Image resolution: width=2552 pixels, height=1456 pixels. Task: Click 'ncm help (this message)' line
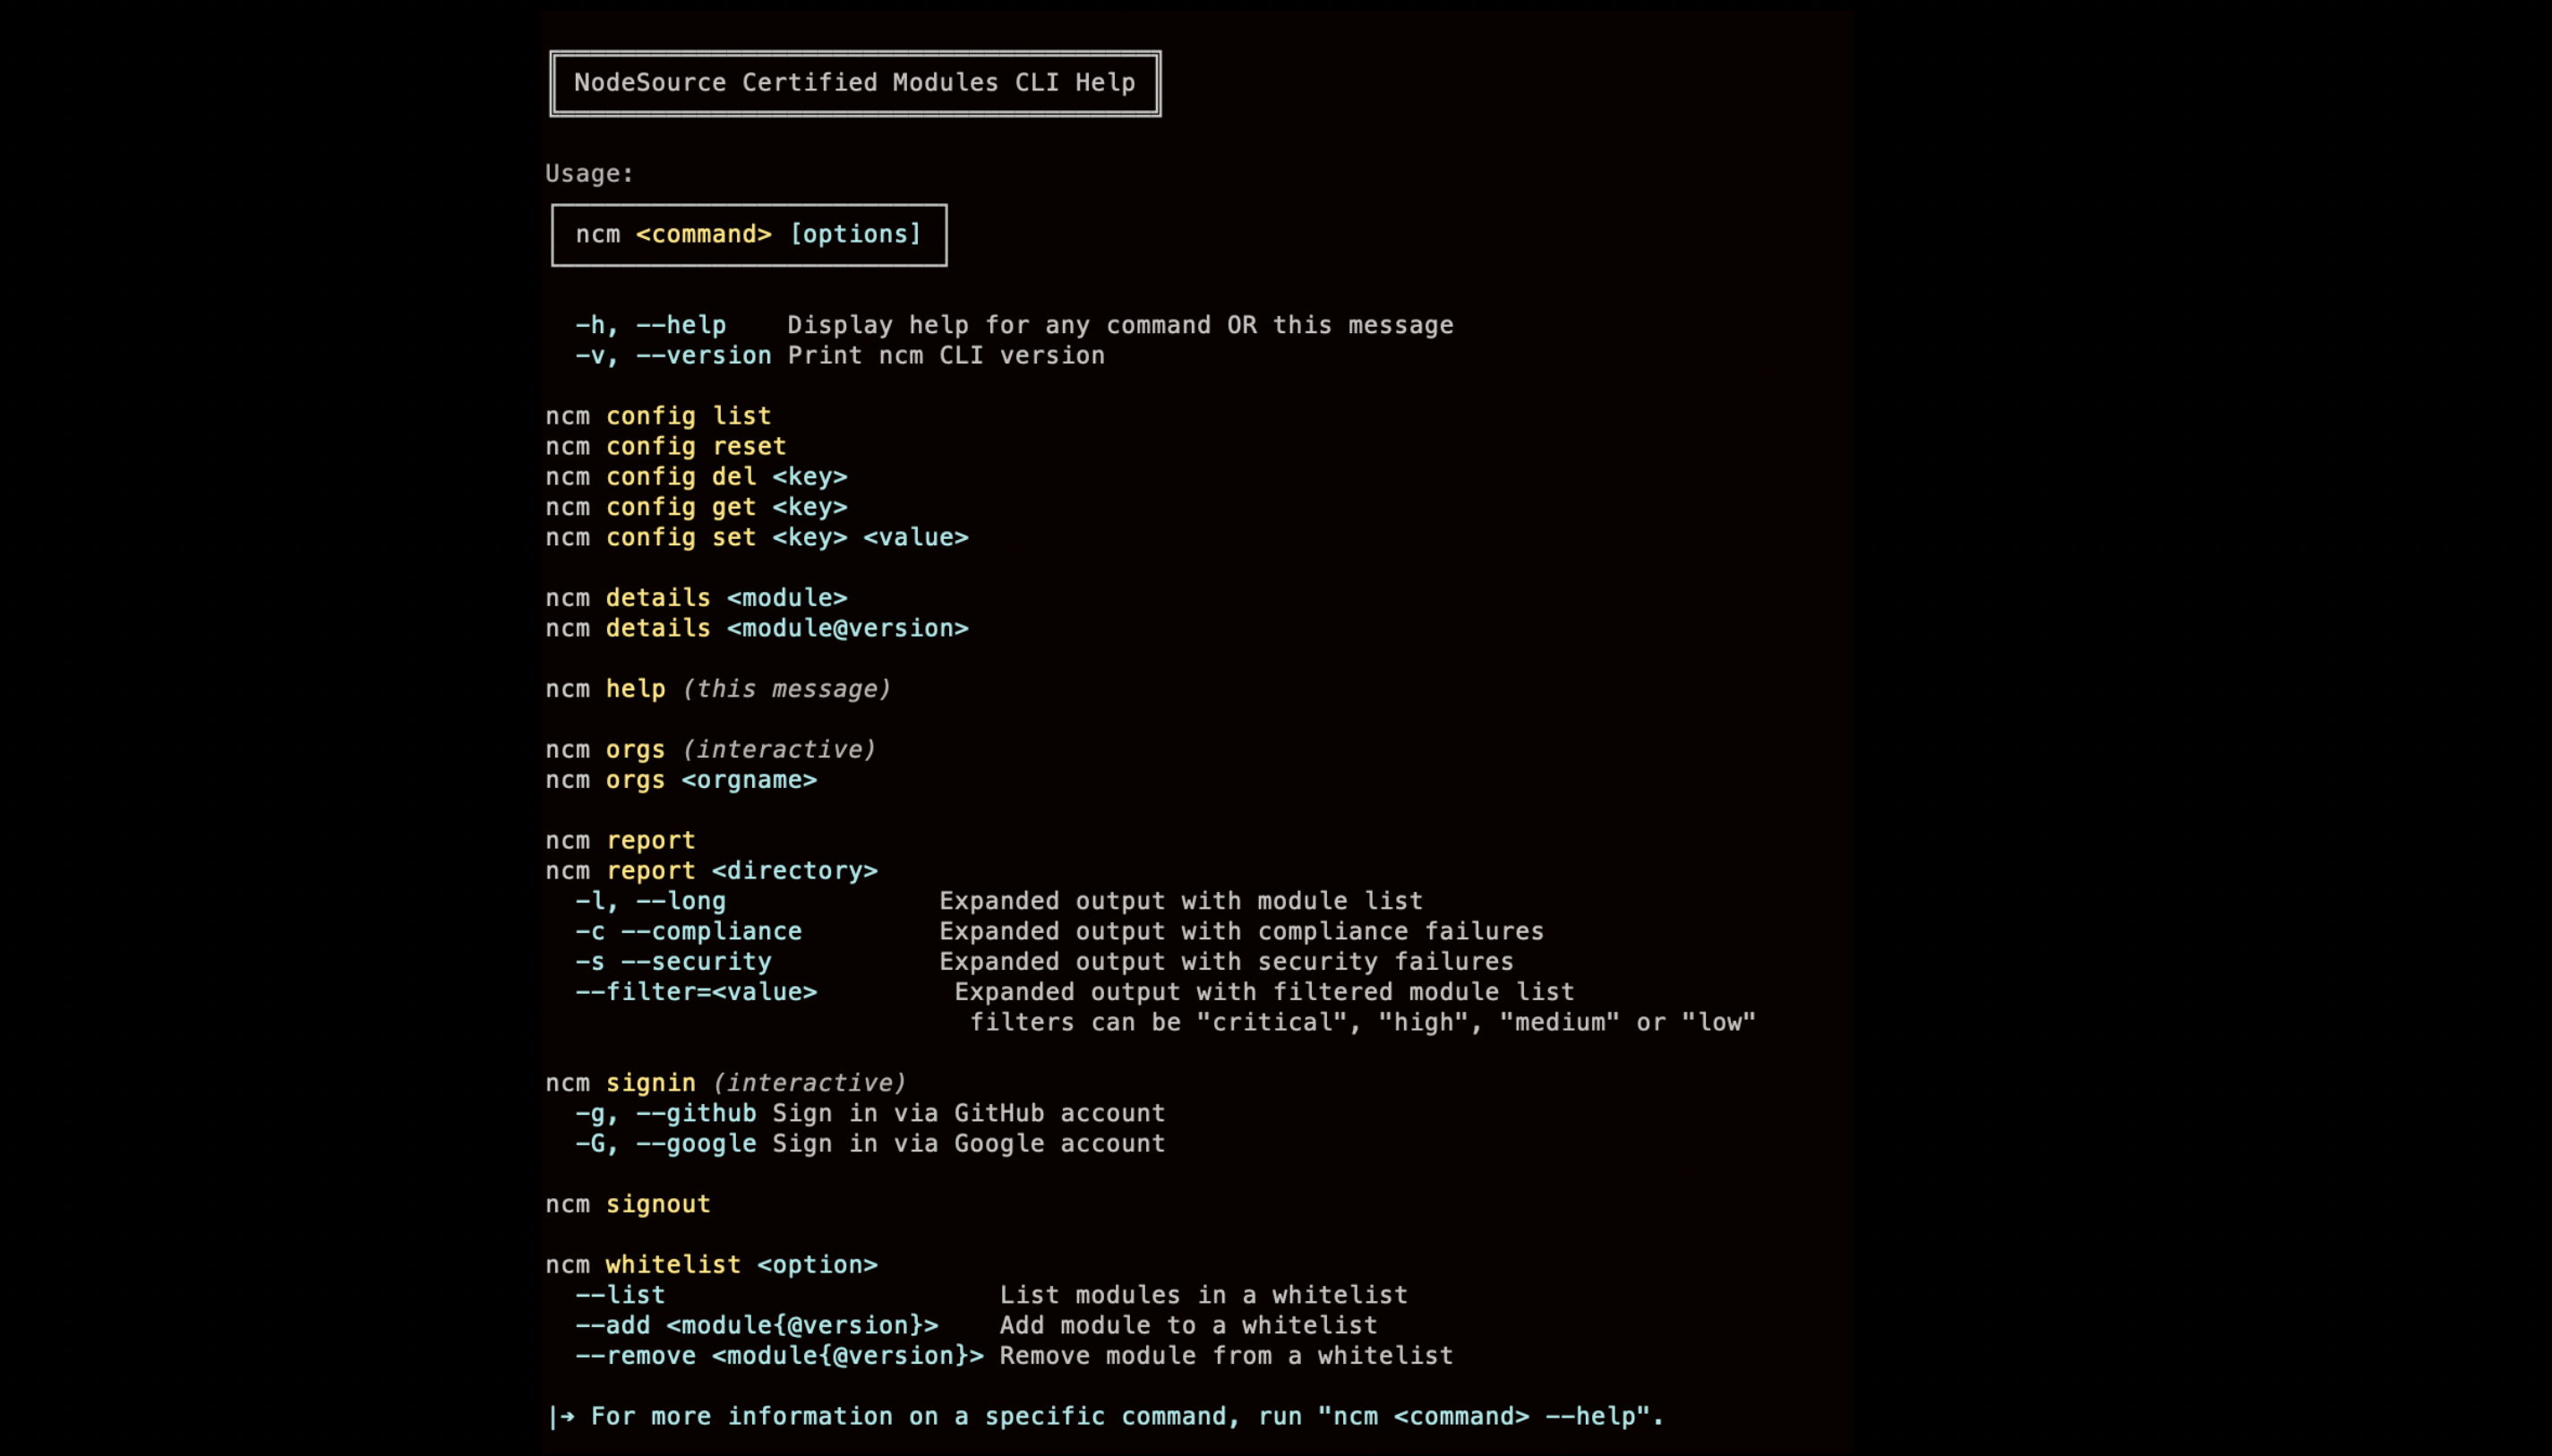coord(718,689)
